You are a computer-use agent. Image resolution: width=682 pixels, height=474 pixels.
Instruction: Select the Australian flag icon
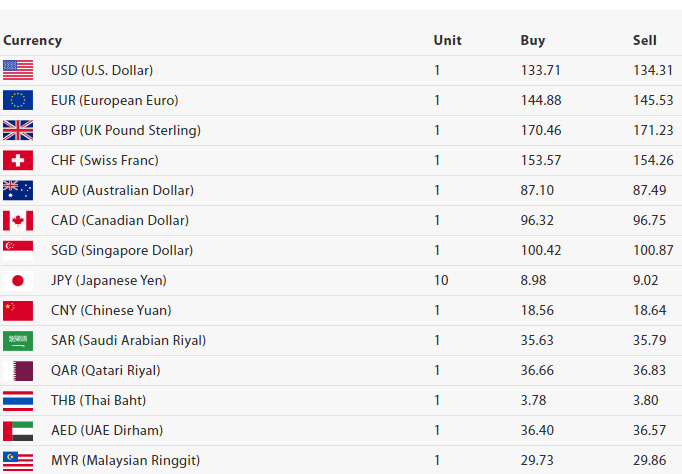tap(18, 190)
